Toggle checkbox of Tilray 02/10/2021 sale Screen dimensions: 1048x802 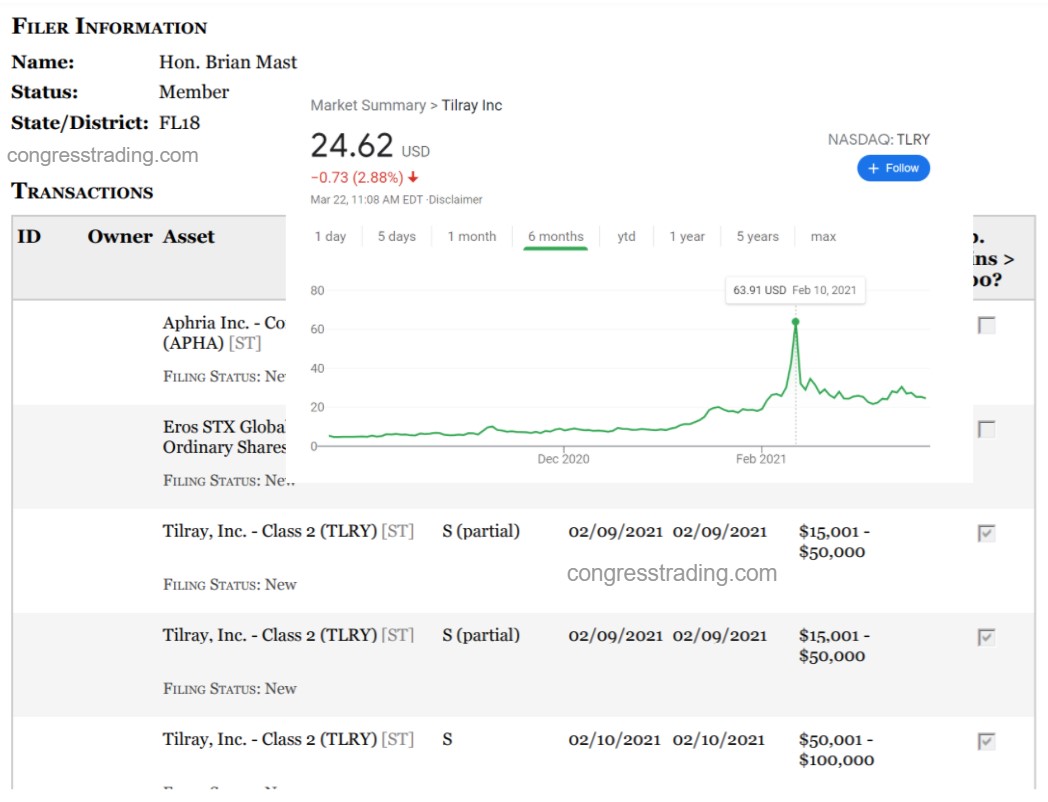(987, 741)
